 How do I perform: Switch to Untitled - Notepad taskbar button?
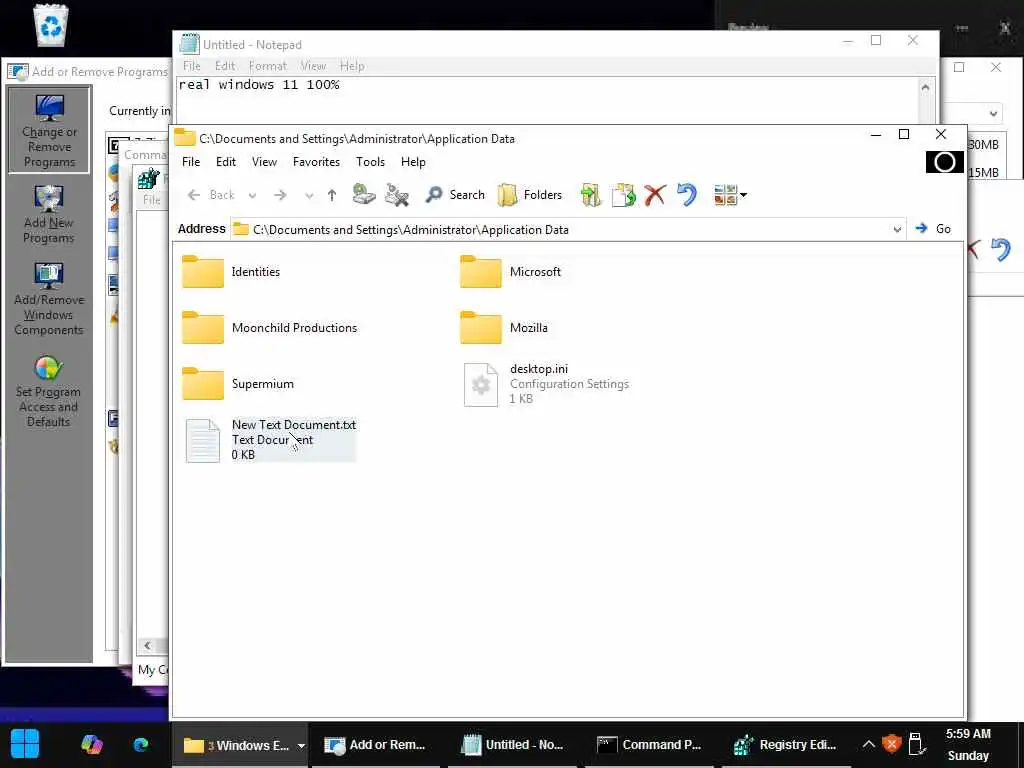point(512,745)
